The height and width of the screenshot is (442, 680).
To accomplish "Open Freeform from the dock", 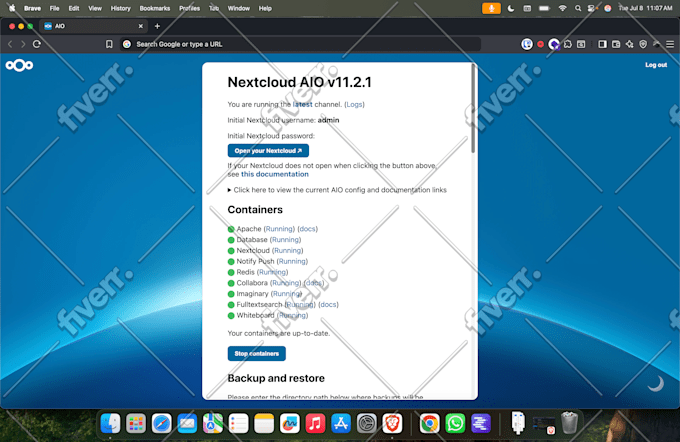I will click(289, 423).
